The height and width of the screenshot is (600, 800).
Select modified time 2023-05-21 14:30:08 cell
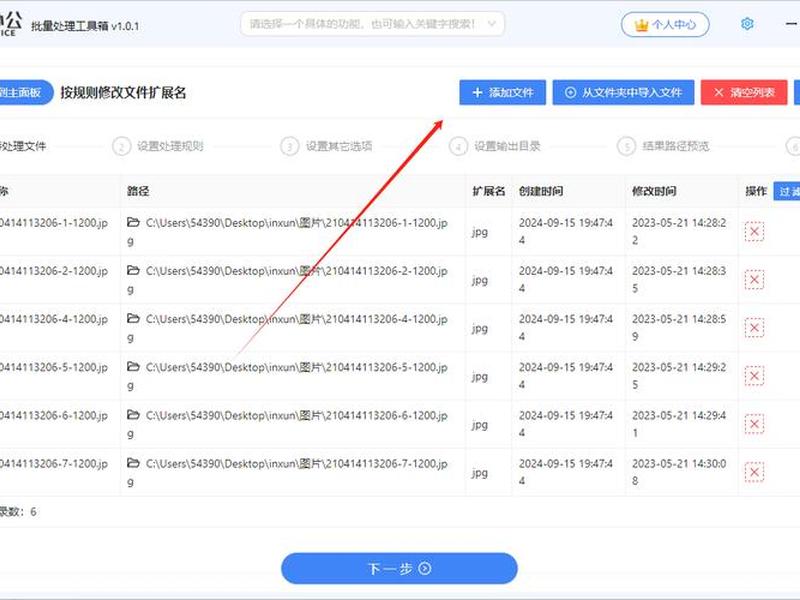pyautogui.click(x=681, y=472)
